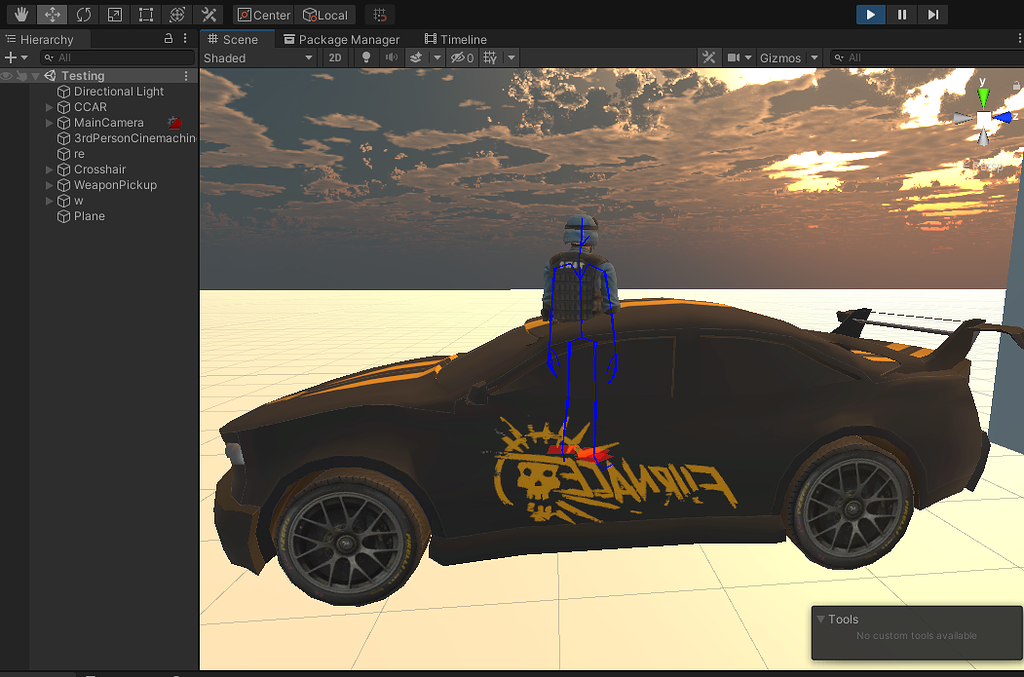Click the Hierarchy search field
This screenshot has width=1024, height=677.
pyautogui.click(x=118, y=57)
